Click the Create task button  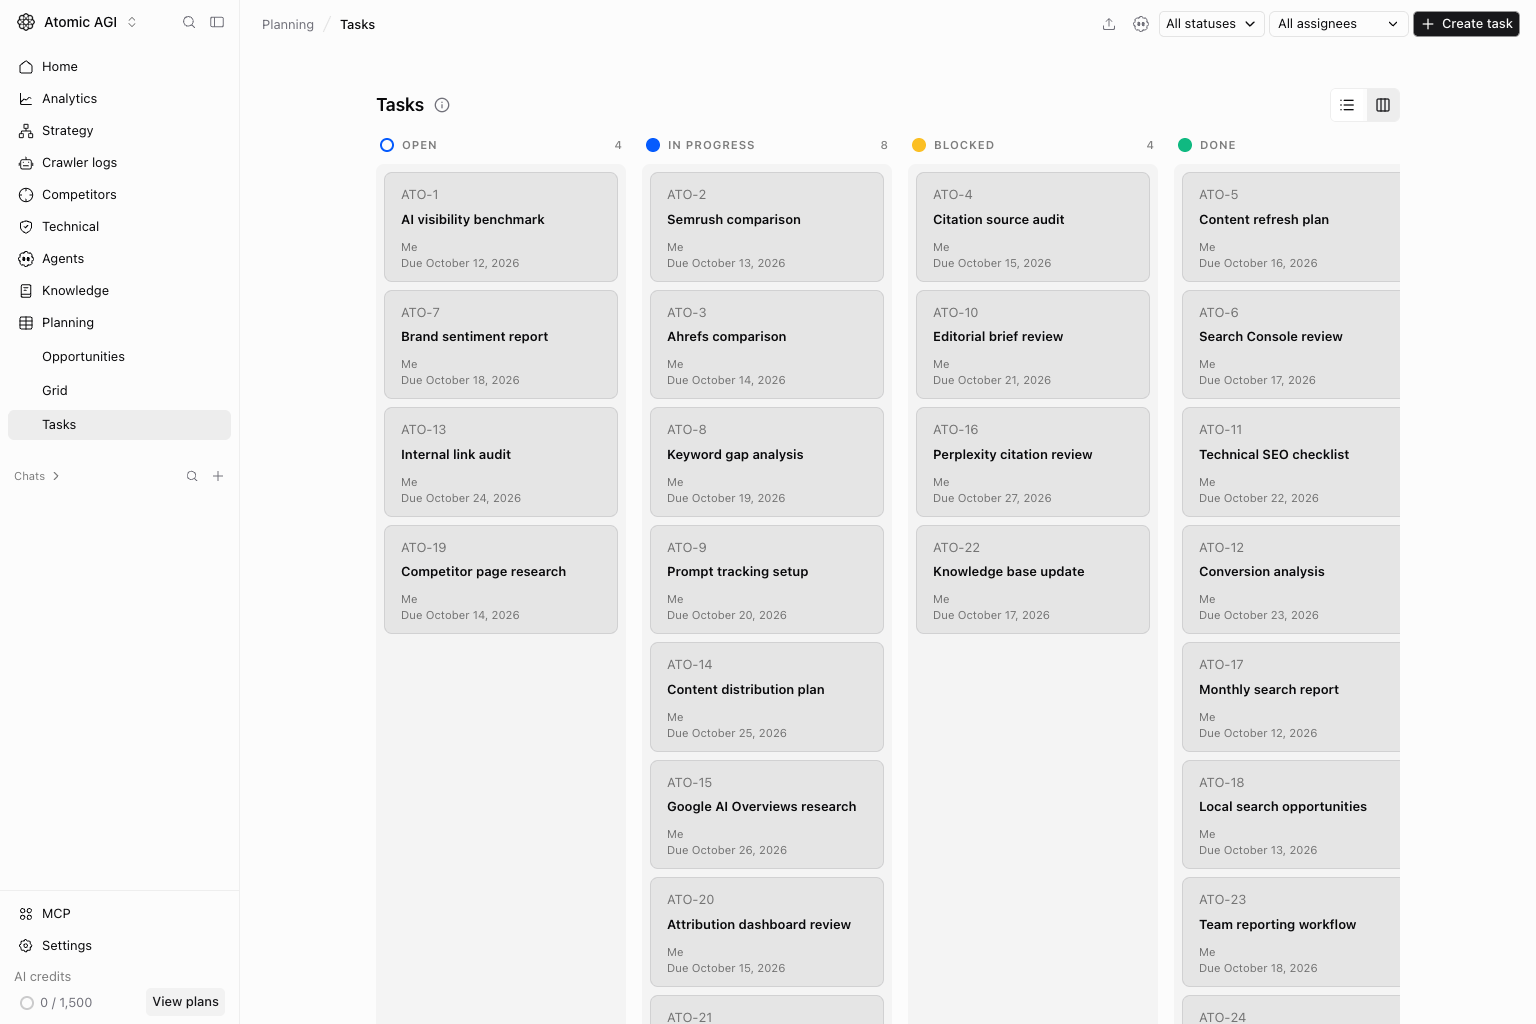(1466, 24)
